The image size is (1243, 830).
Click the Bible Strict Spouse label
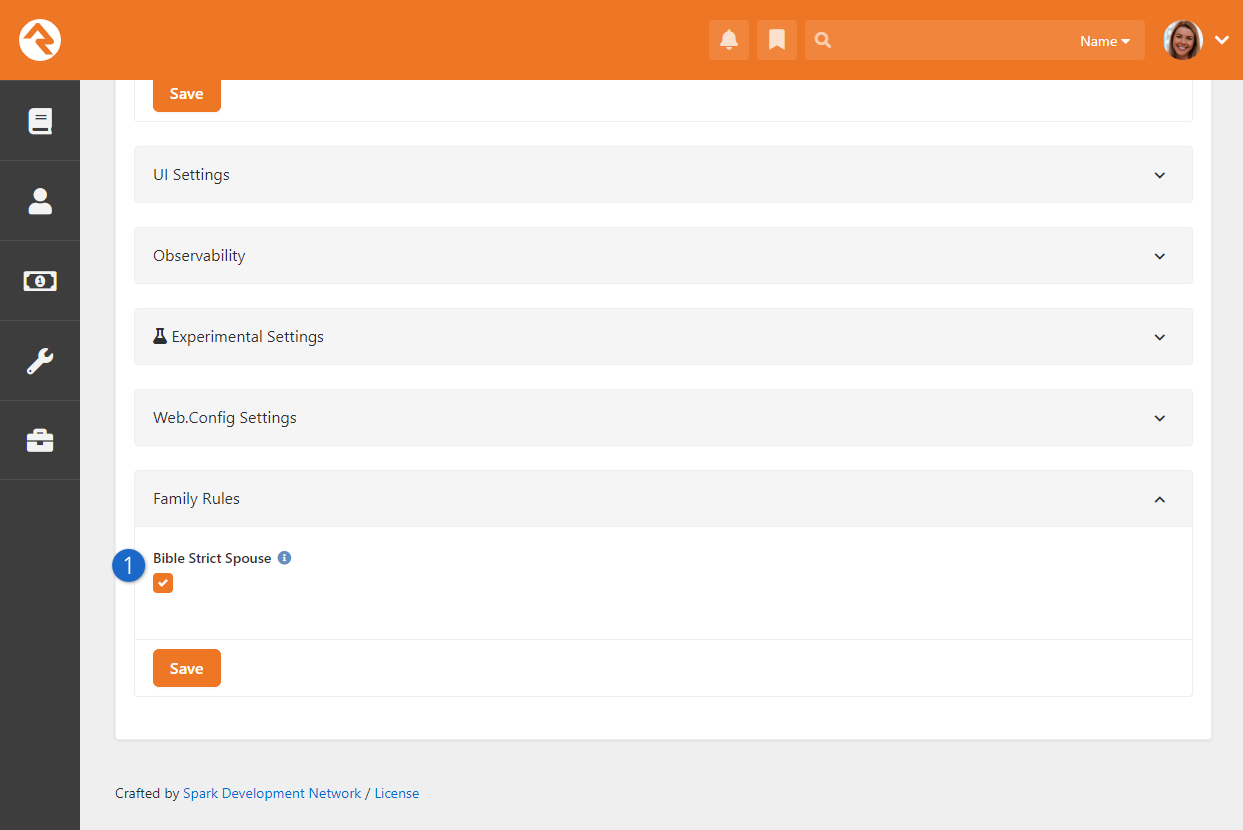(x=212, y=558)
